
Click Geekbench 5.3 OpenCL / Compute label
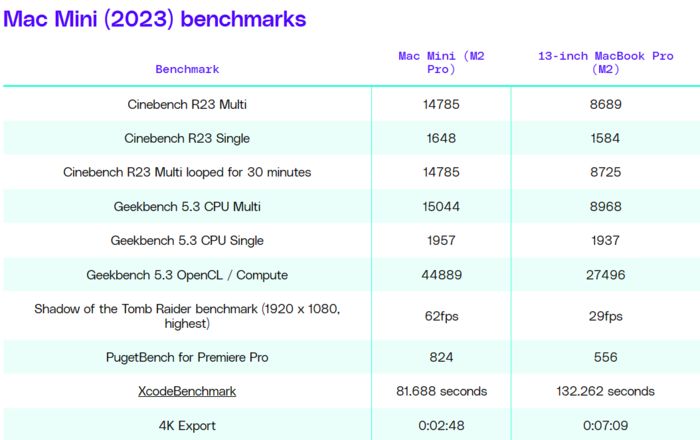pyautogui.click(x=187, y=275)
